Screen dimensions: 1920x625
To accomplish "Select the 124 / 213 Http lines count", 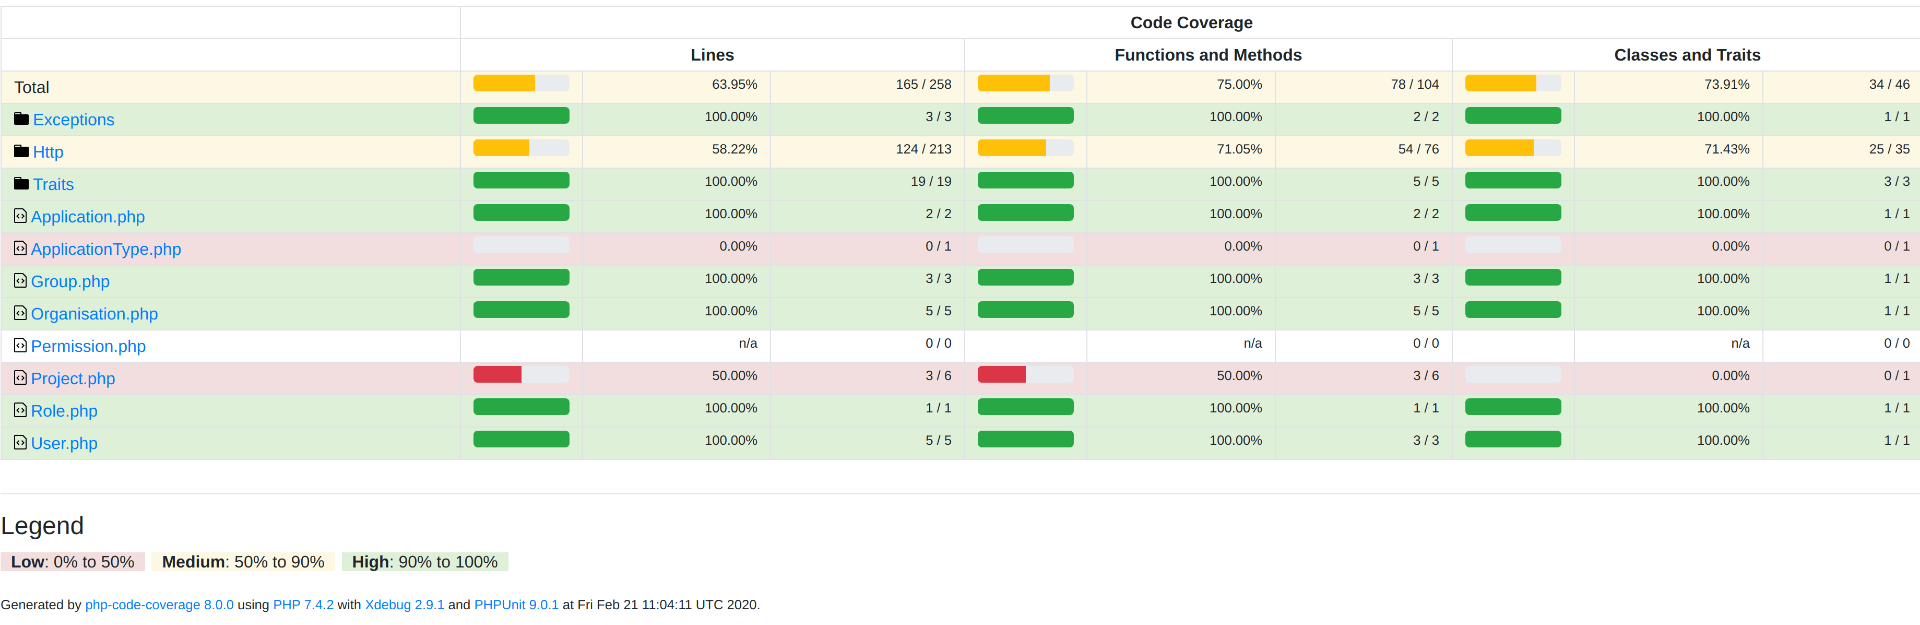I will (x=923, y=149).
